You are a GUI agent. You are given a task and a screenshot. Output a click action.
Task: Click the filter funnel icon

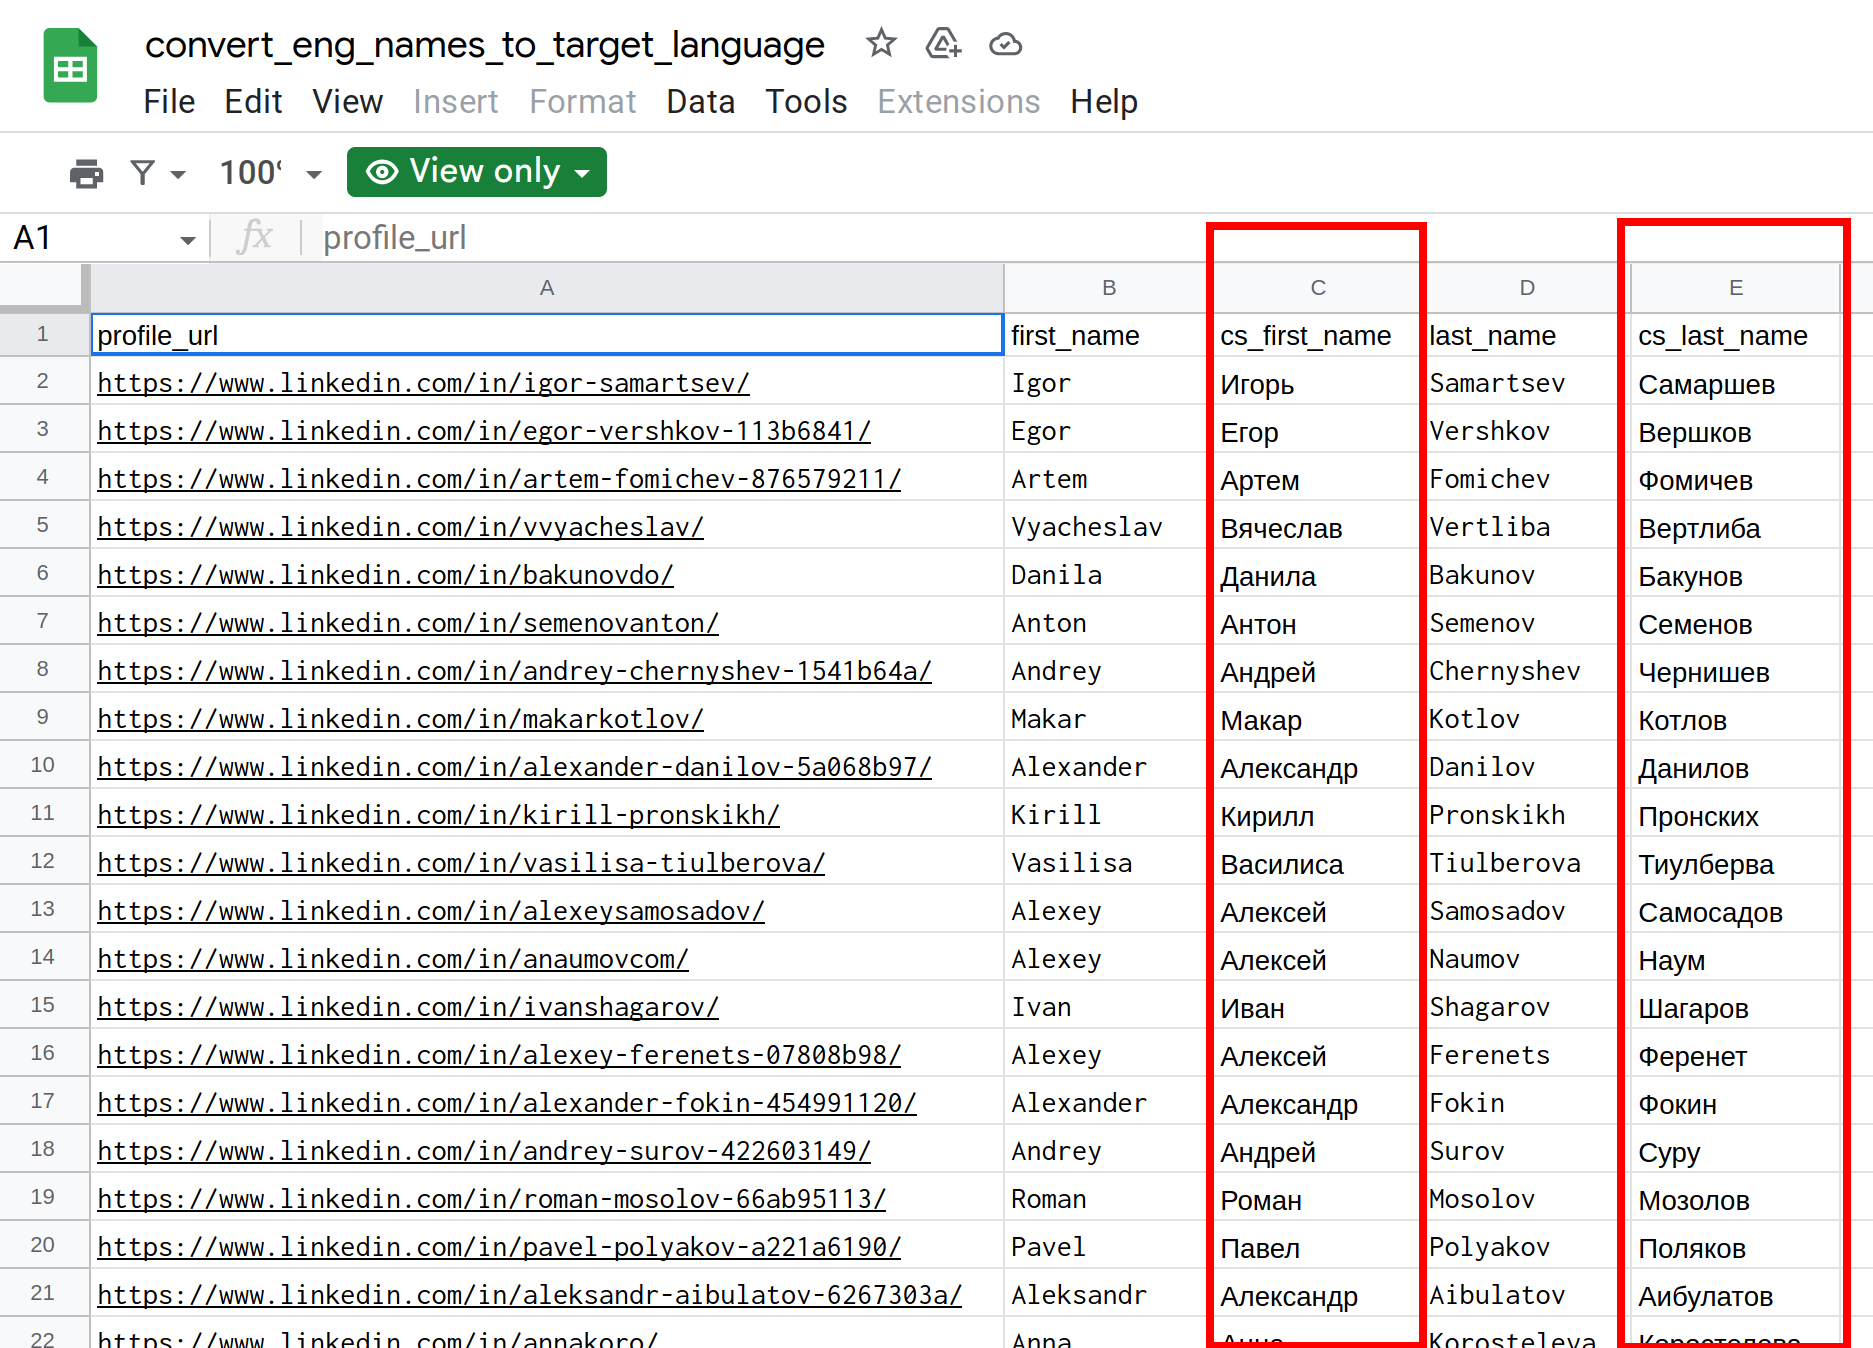(x=144, y=173)
